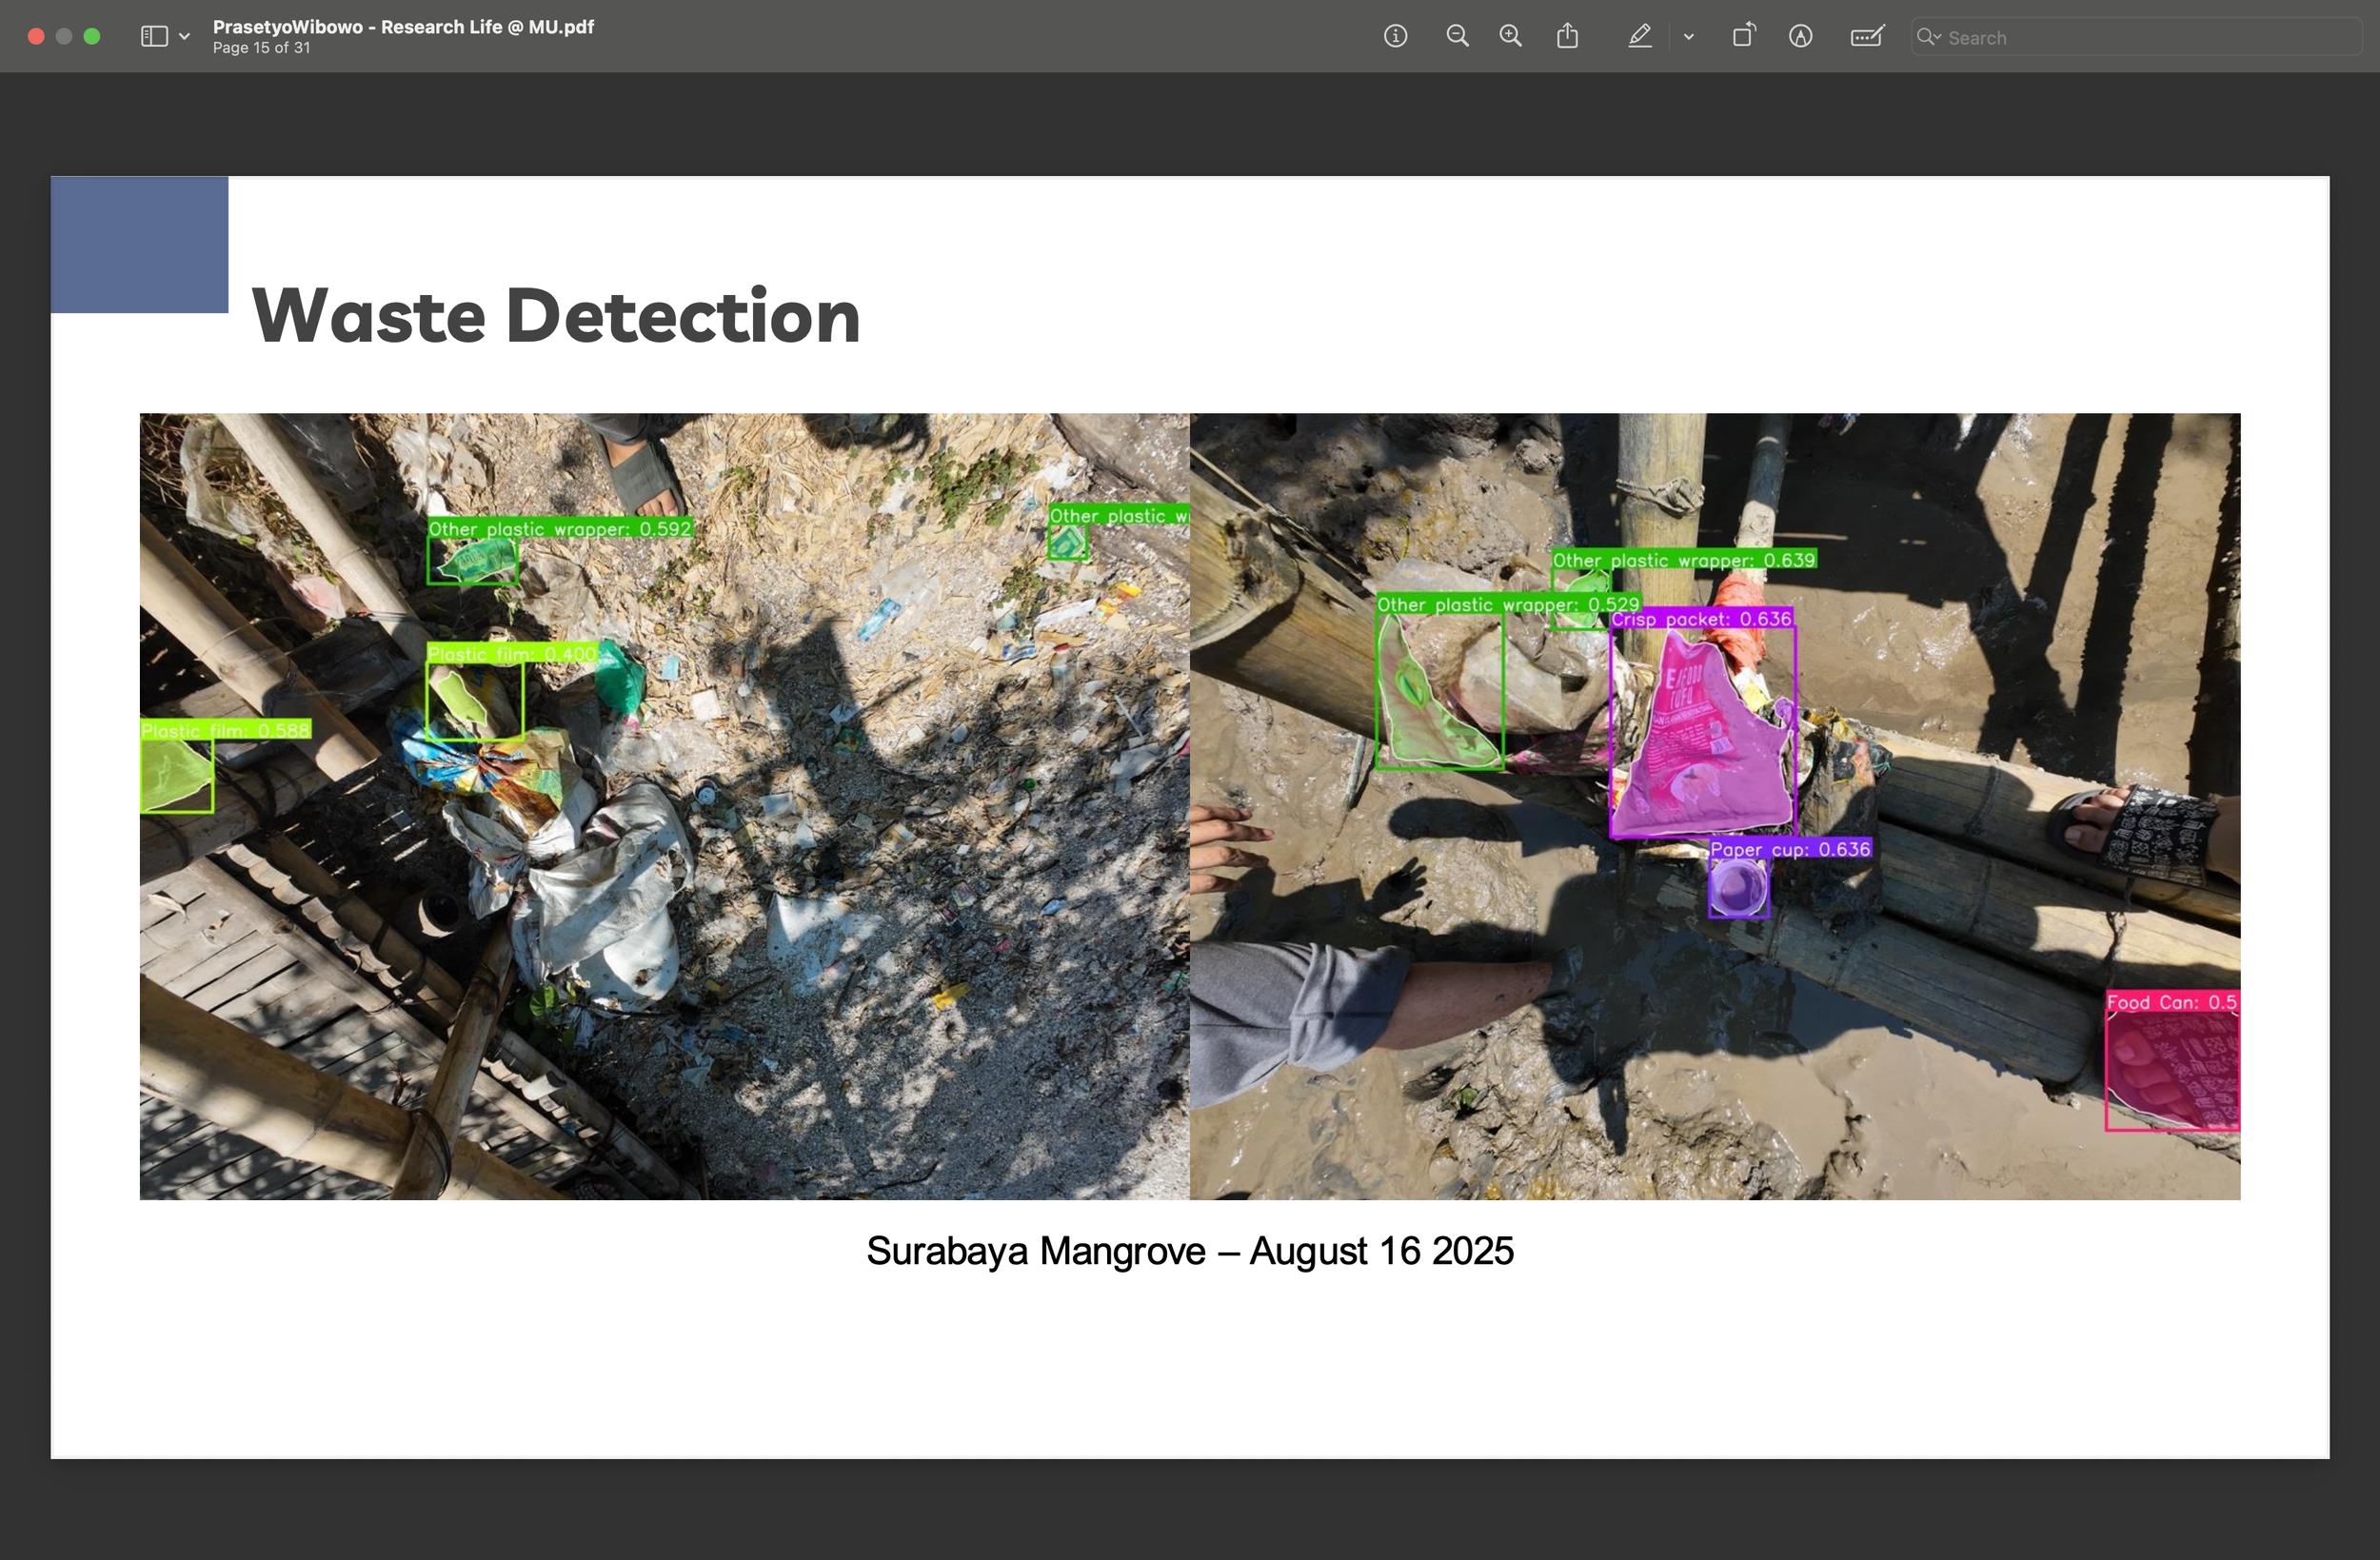Open the Share menu icon

click(1567, 37)
